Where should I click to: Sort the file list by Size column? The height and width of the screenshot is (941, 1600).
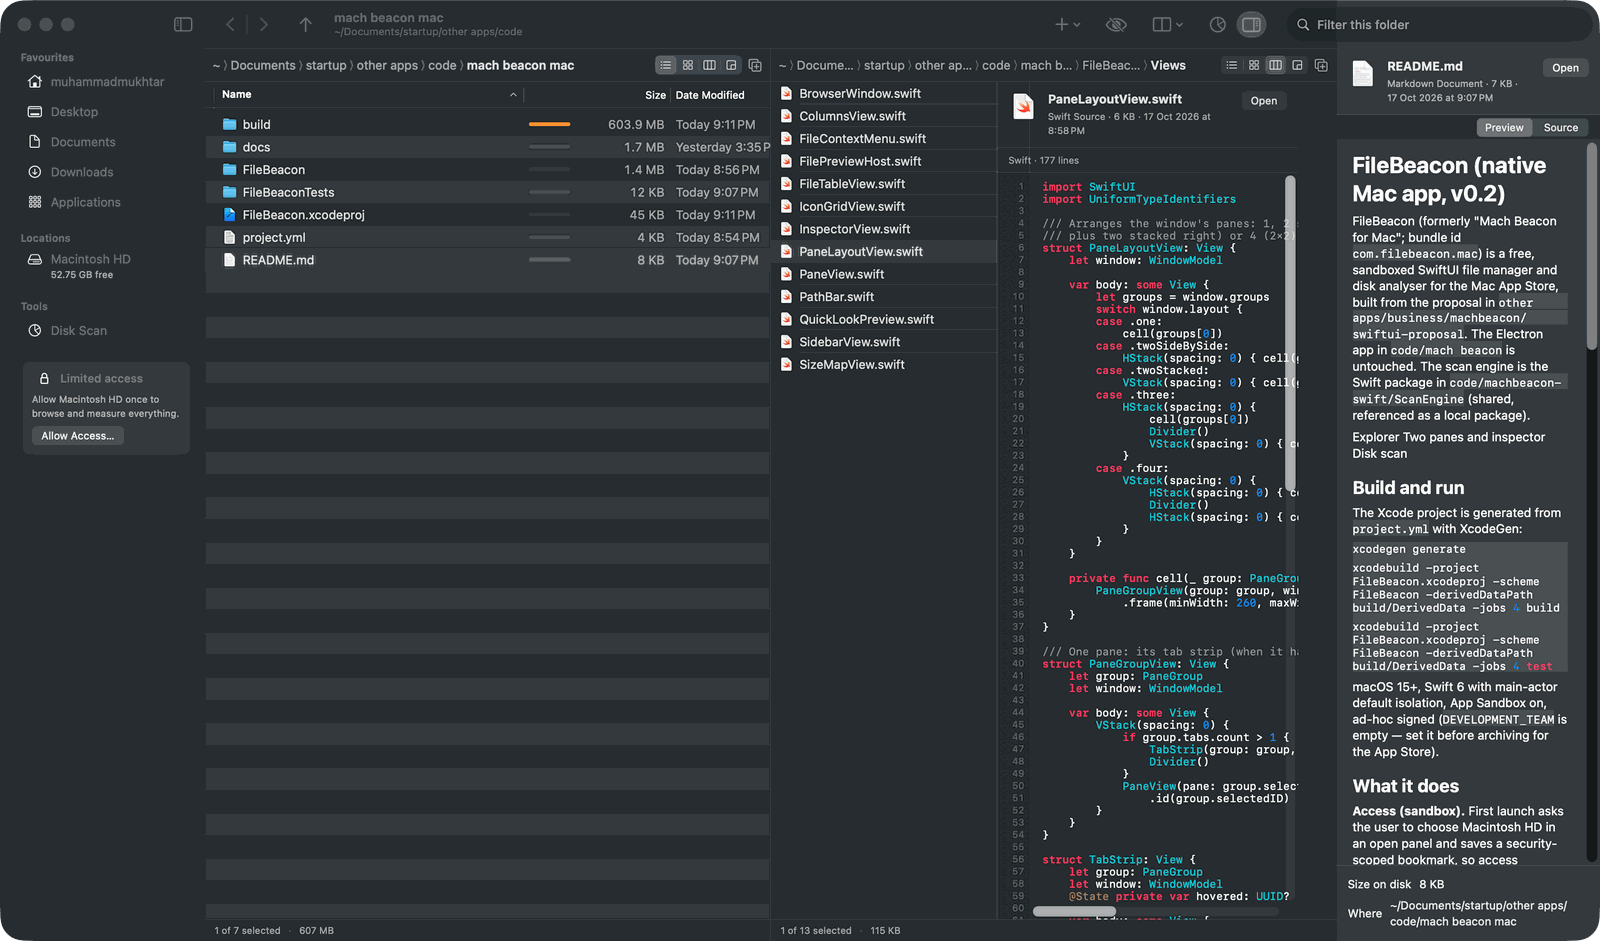(655, 95)
